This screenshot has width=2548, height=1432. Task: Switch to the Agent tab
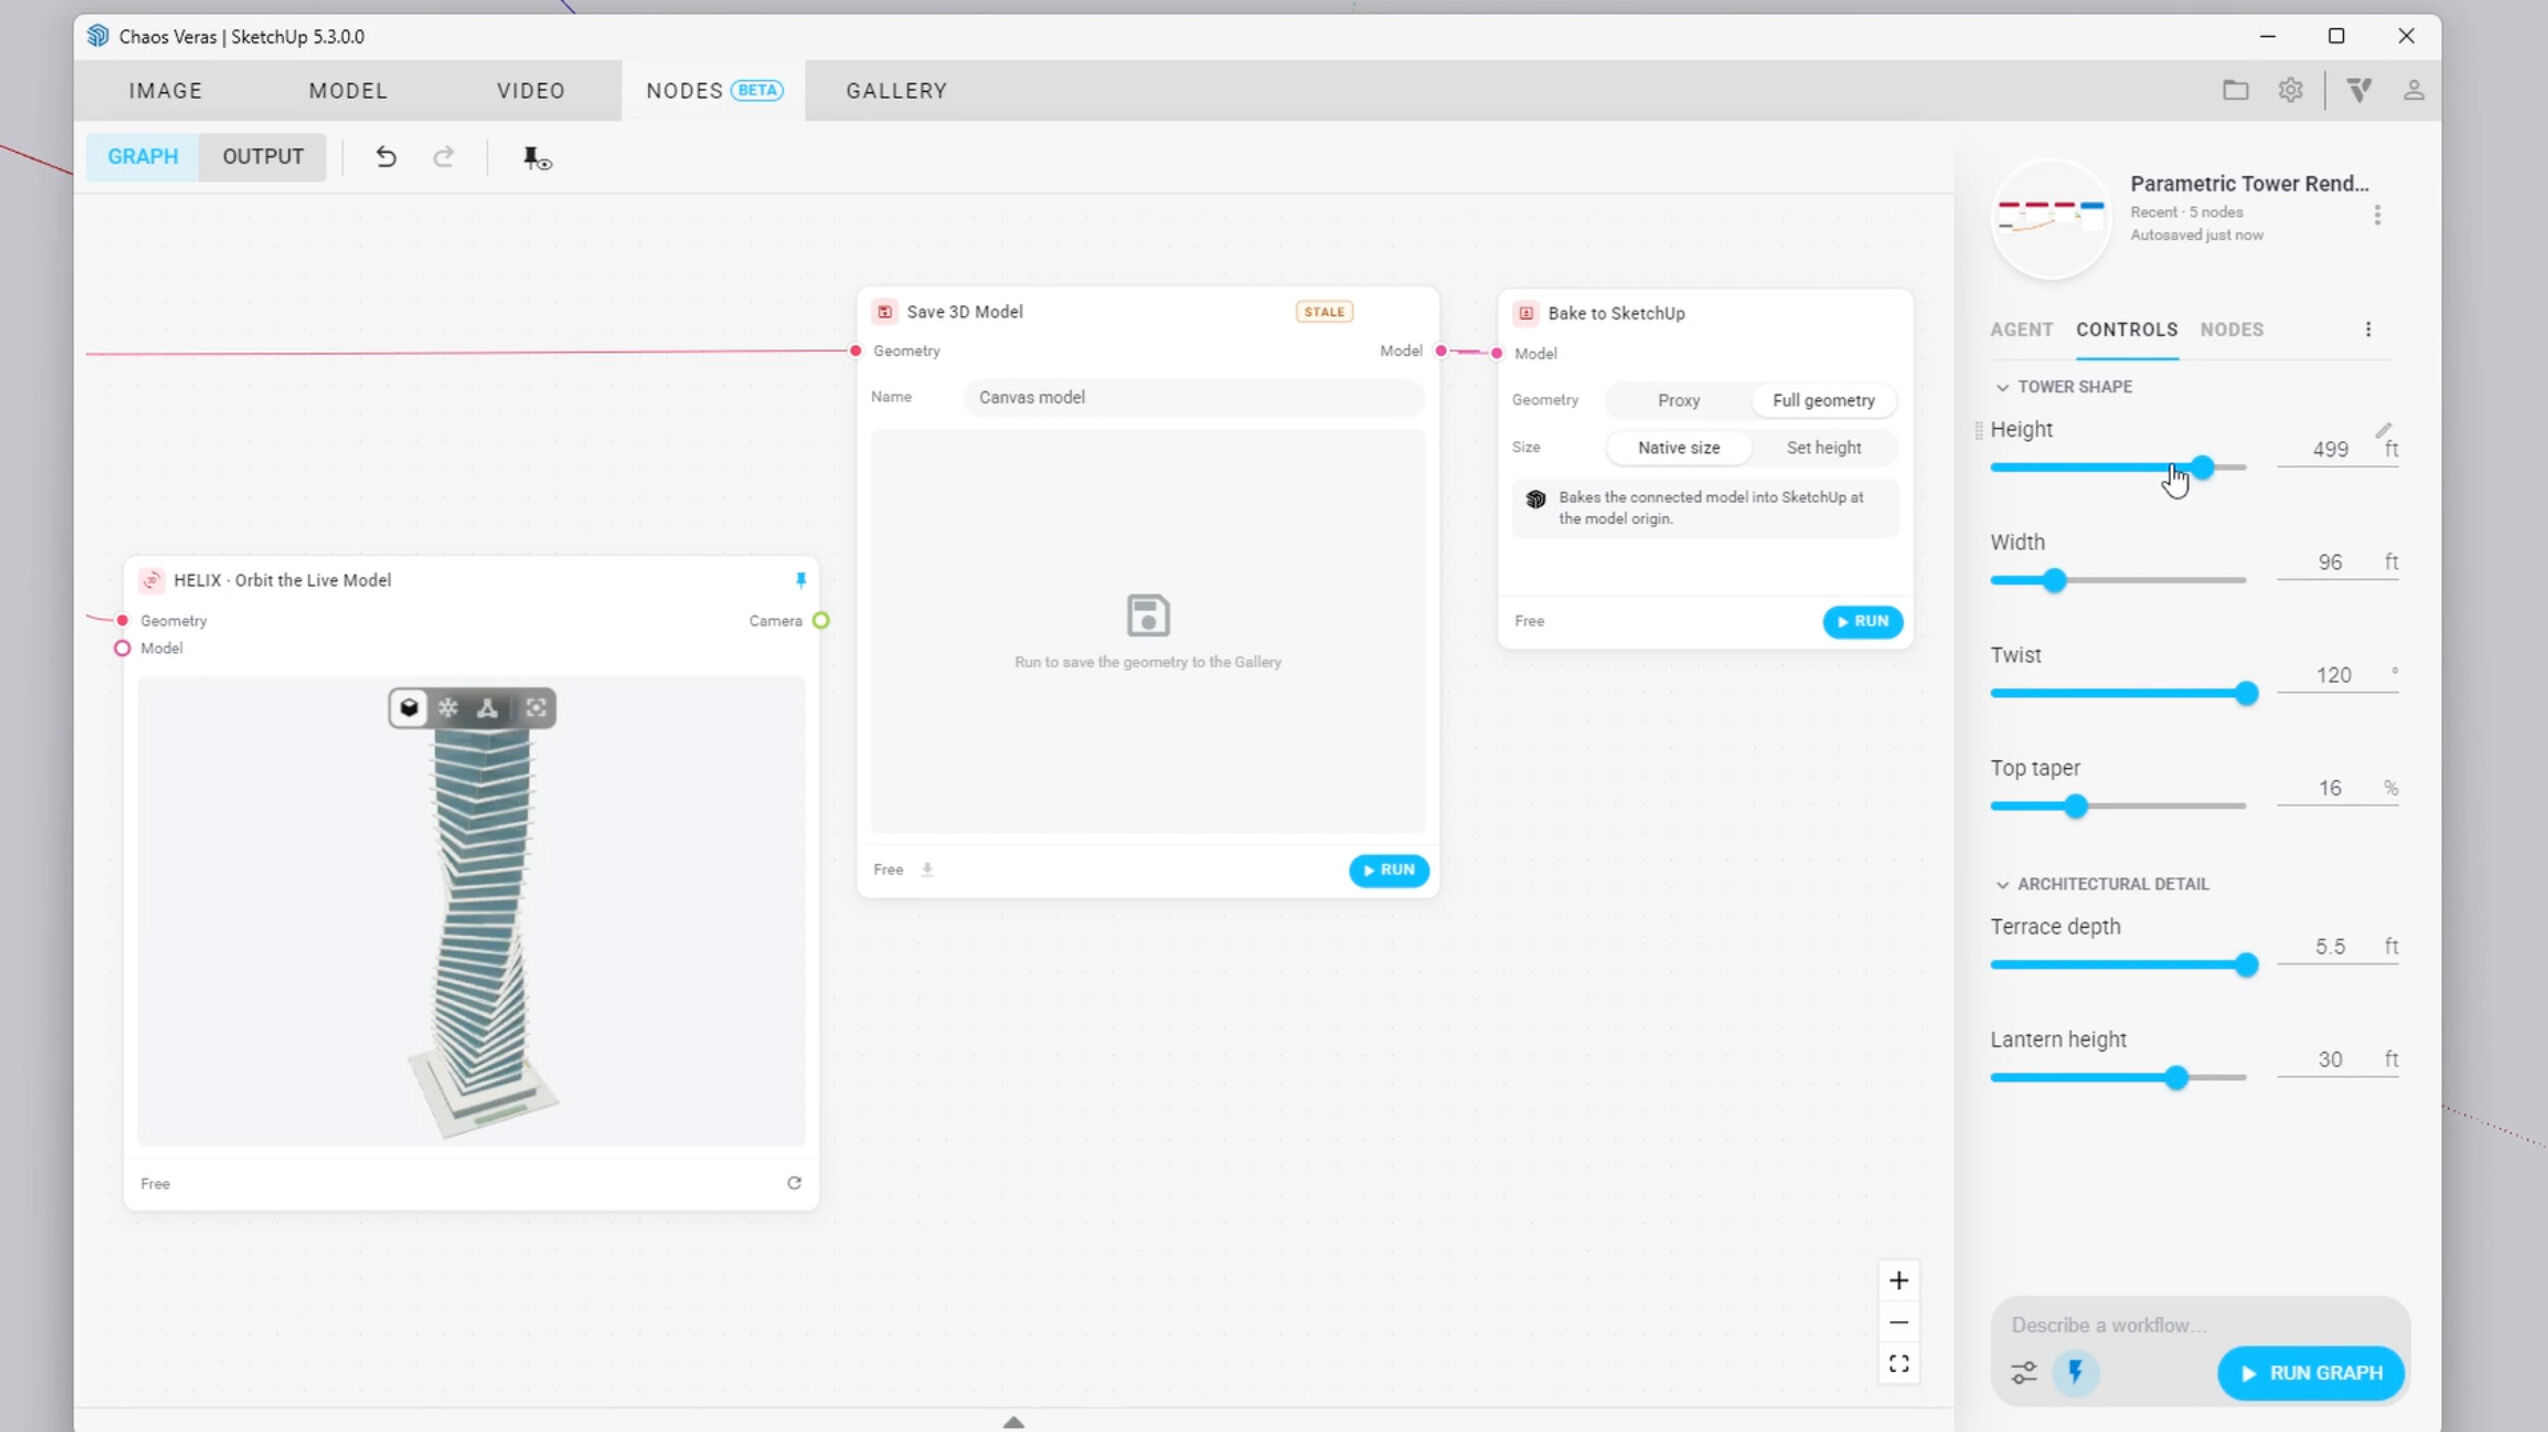click(x=2021, y=330)
